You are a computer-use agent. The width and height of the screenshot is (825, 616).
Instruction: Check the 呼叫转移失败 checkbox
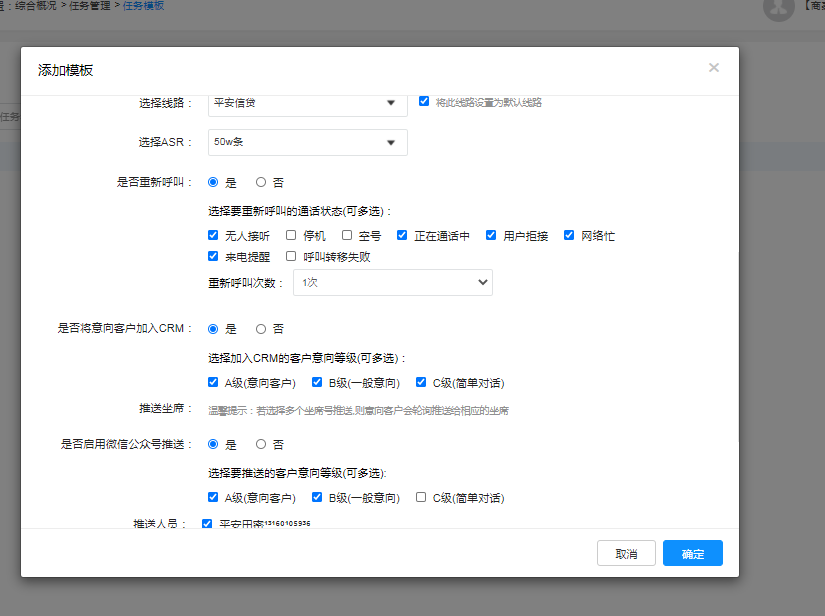click(x=291, y=256)
